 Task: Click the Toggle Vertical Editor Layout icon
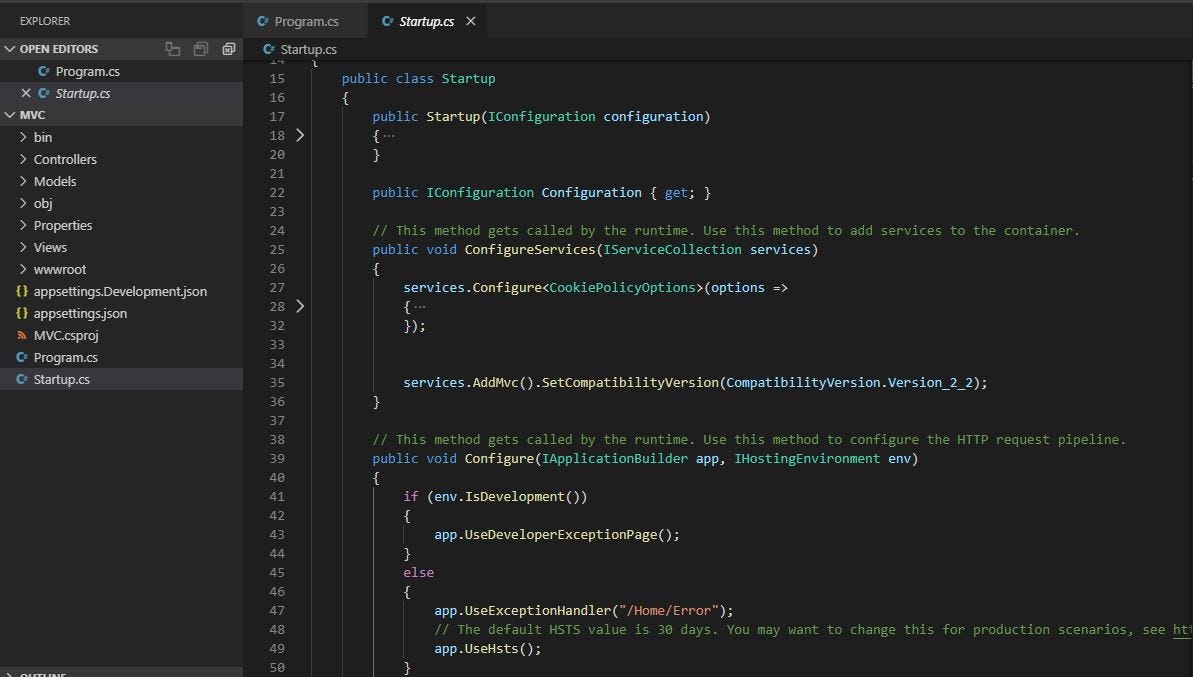(172, 48)
